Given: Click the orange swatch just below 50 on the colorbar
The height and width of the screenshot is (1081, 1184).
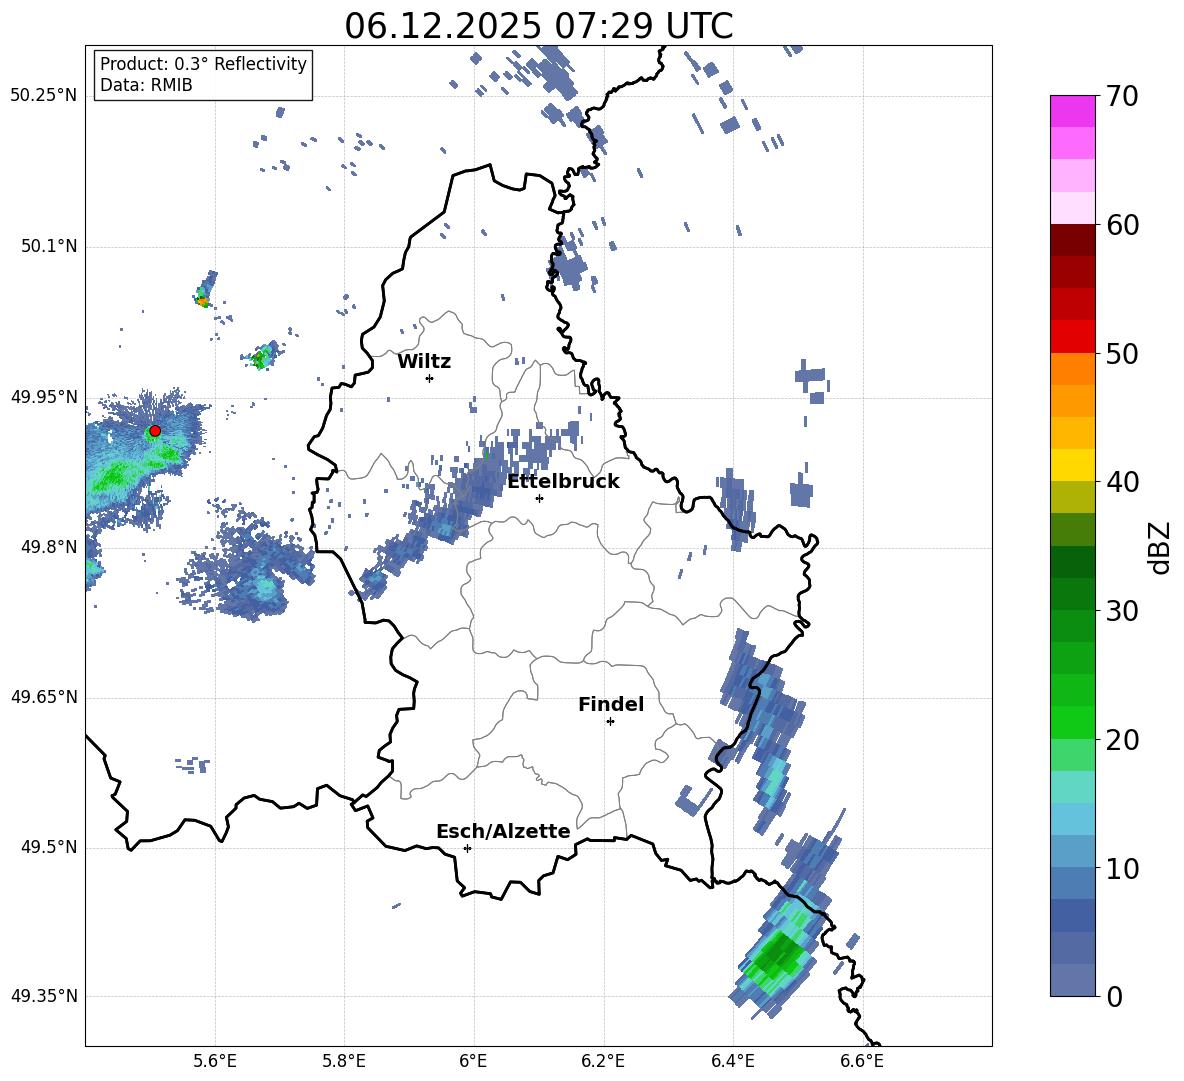Looking at the screenshot, I should coord(1072,369).
